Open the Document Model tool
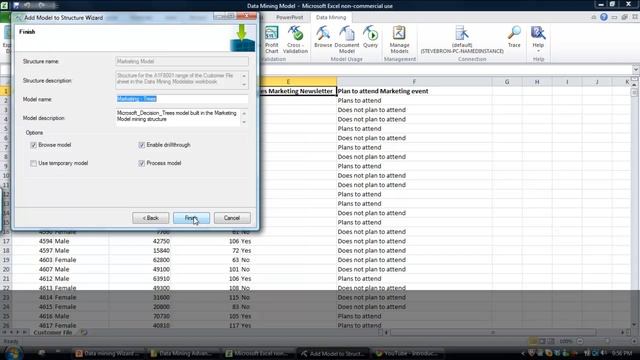Viewport: 640px width, 360px height. coord(347,39)
